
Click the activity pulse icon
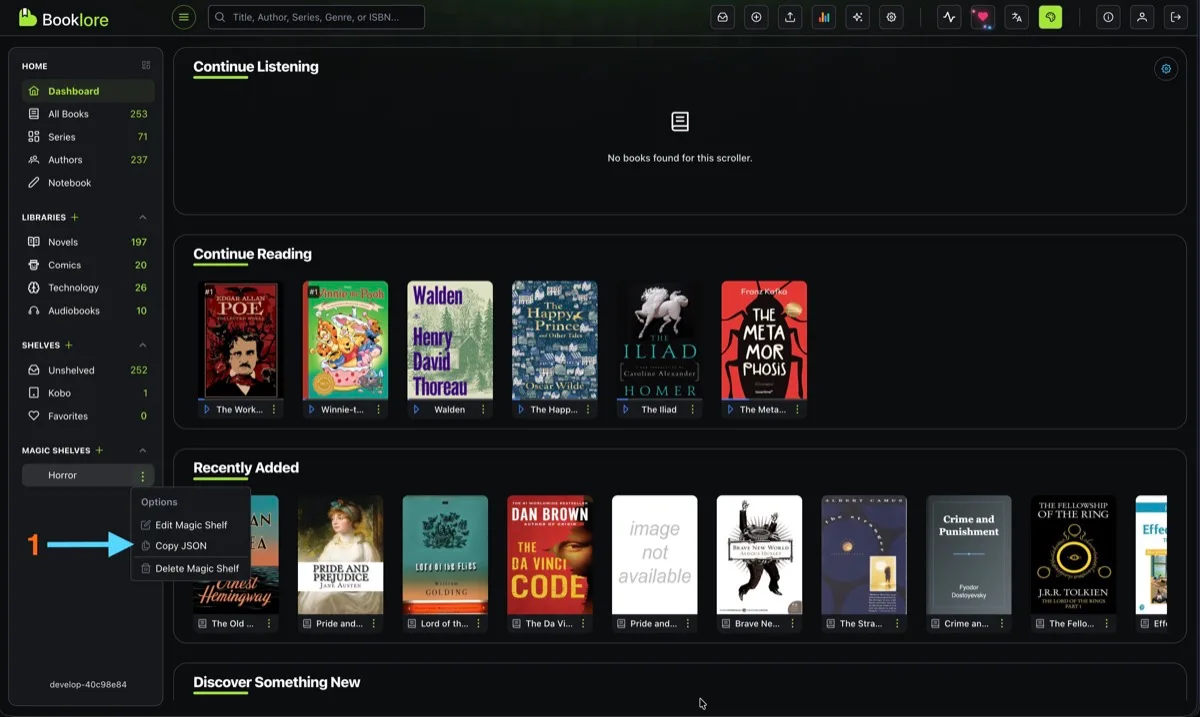pyautogui.click(x=949, y=17)
